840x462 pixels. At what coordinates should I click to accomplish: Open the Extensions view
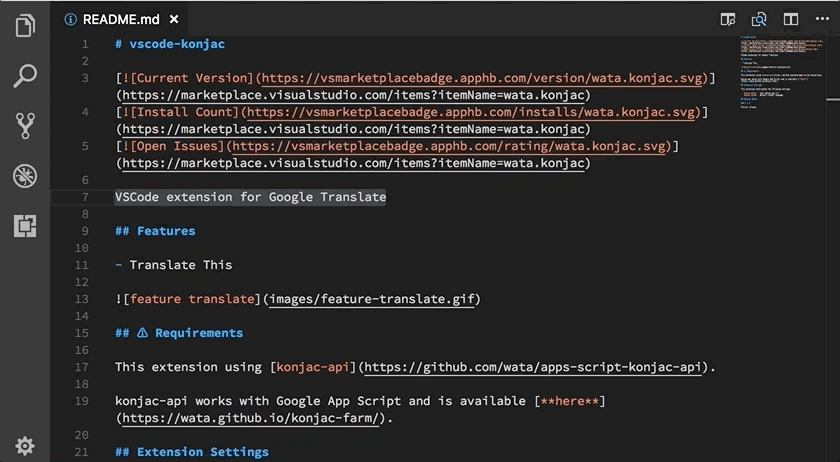click(25, 226)
